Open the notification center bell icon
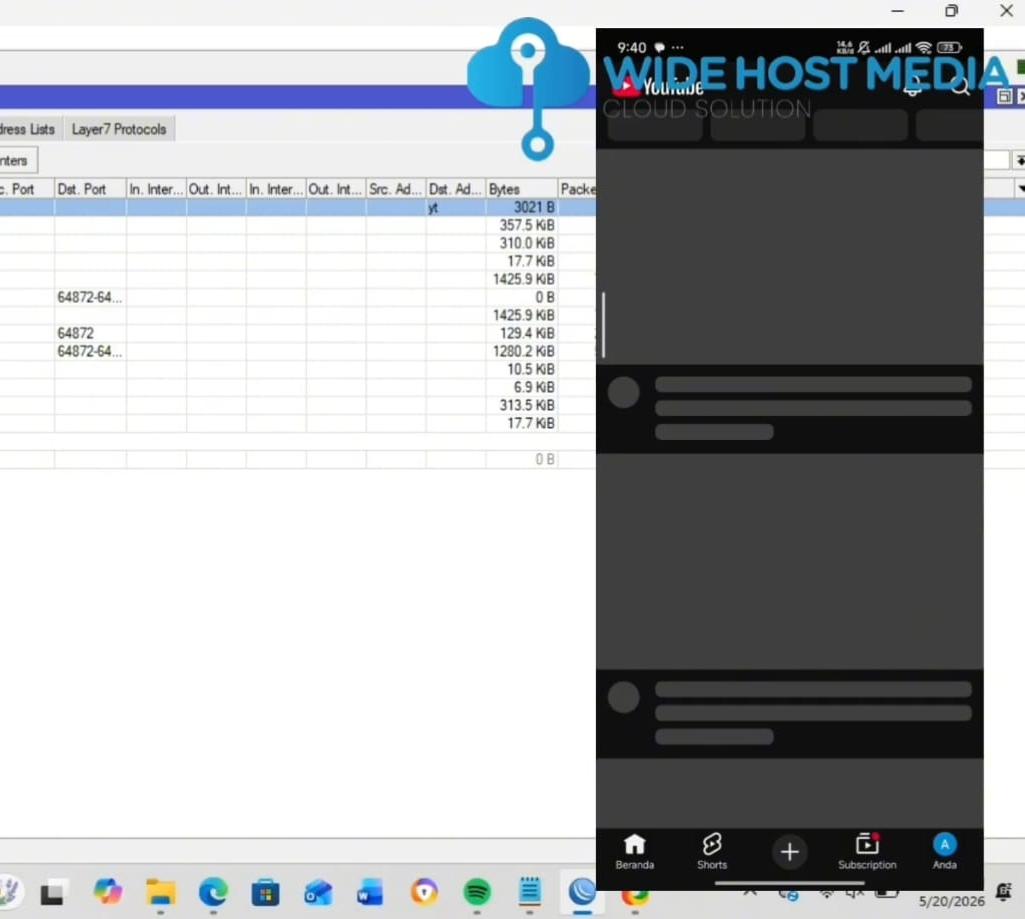Image resolution: width=1025 pixels, height=919 pixels. coord(1003,892)
